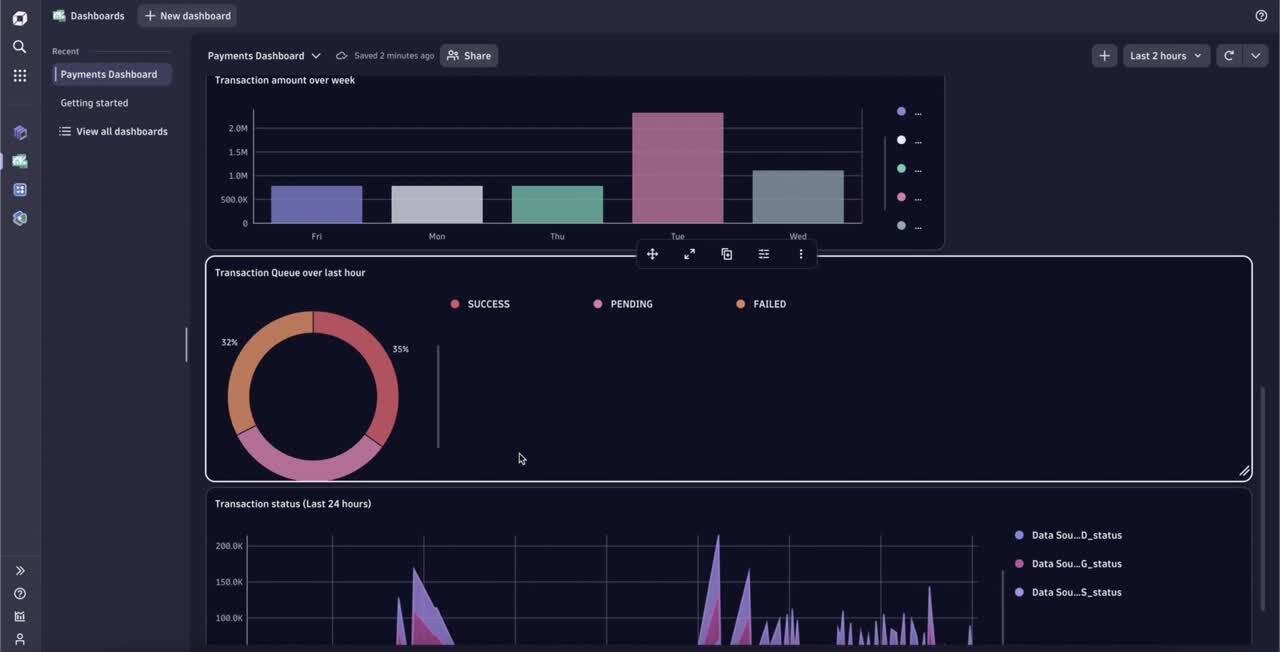Open Getting started in the sidebar

(94, 103)
